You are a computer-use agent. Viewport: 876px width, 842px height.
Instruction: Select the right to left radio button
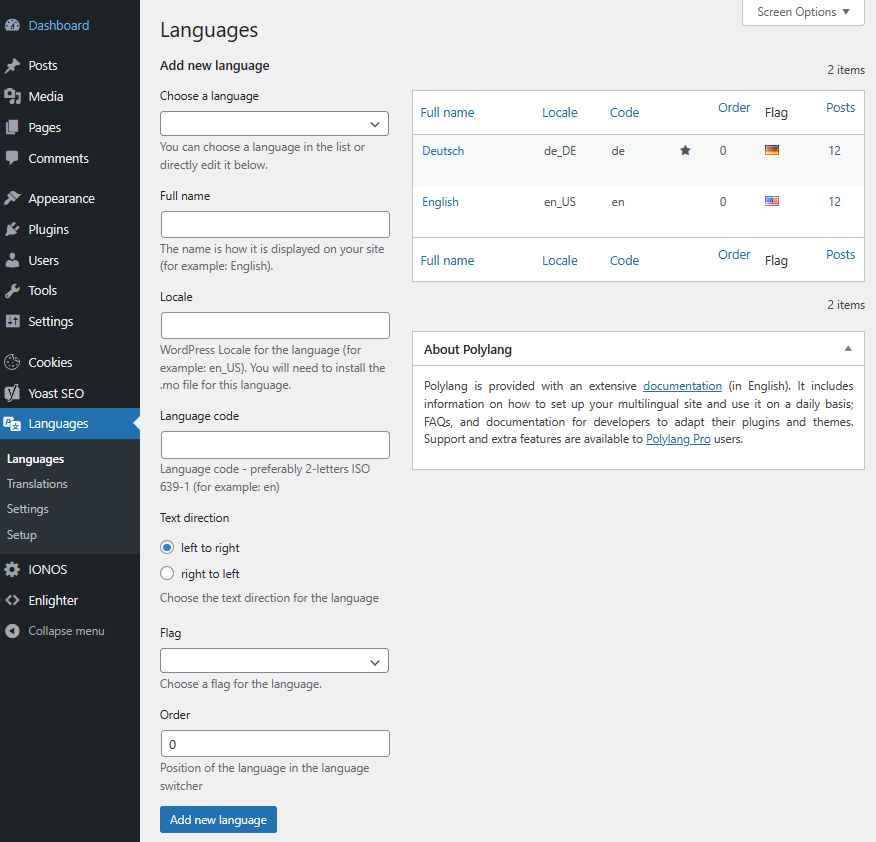coord(168,574)
